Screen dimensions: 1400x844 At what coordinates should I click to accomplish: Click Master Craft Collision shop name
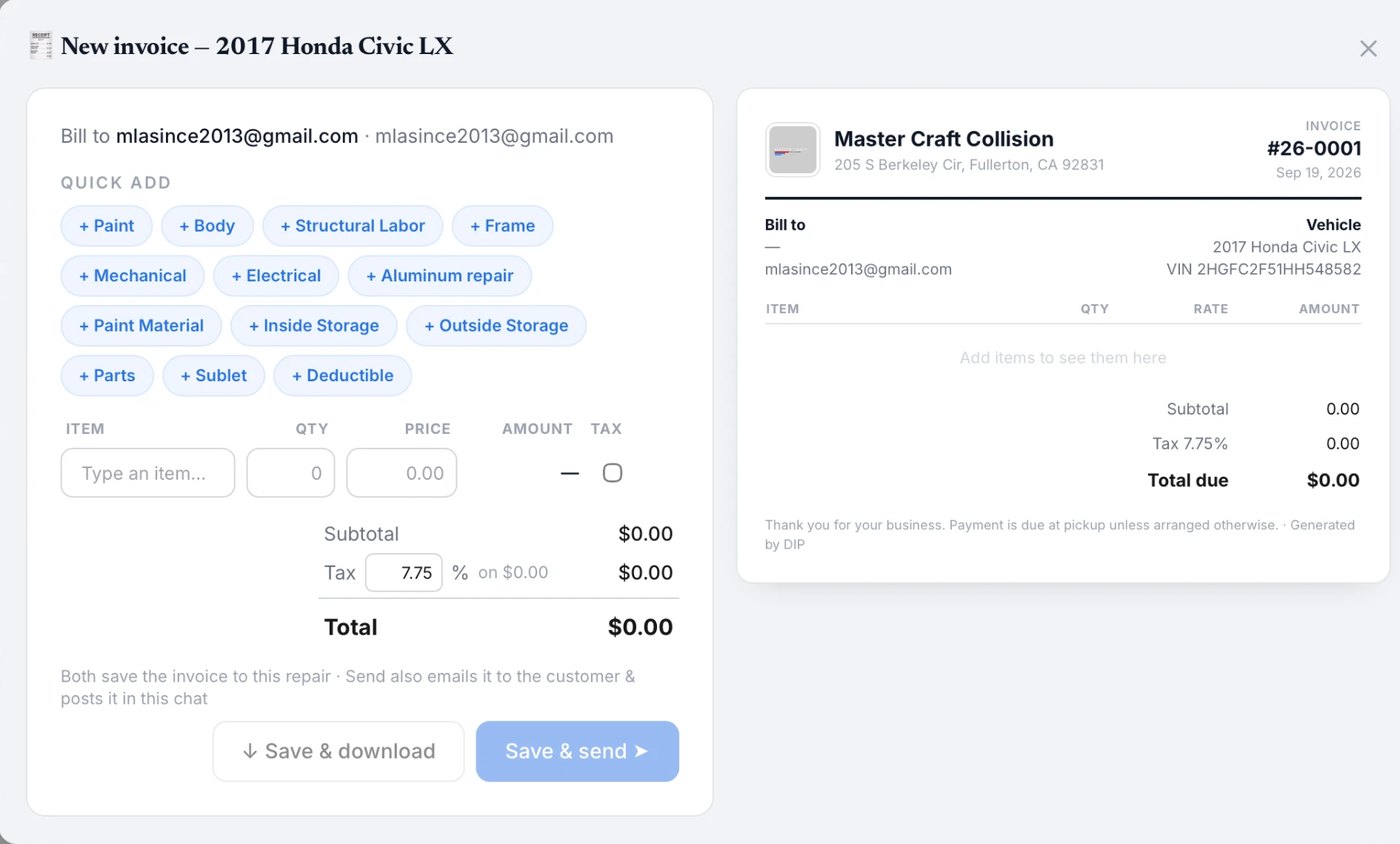(944, 139)
